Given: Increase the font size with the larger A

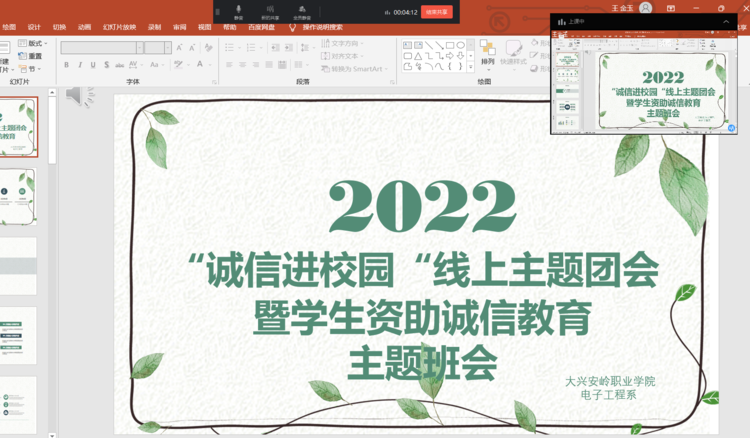Looking at the screenshot, I should click(179, 47).
